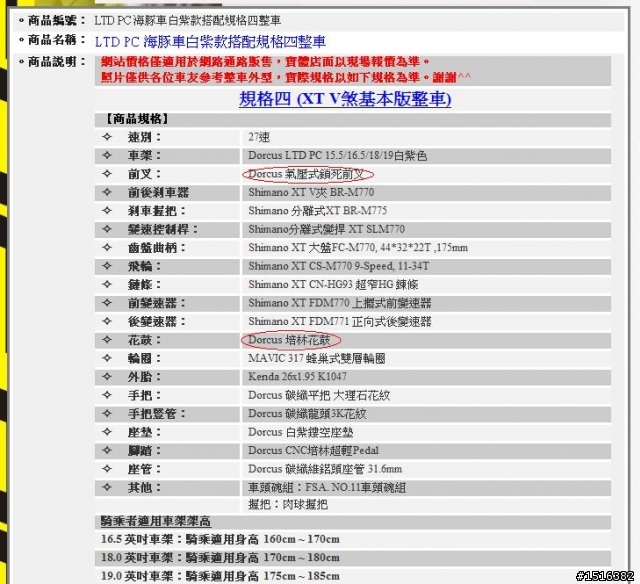Select Dorcus CNC培林超輕Pedal value

(x=313, y=451)
